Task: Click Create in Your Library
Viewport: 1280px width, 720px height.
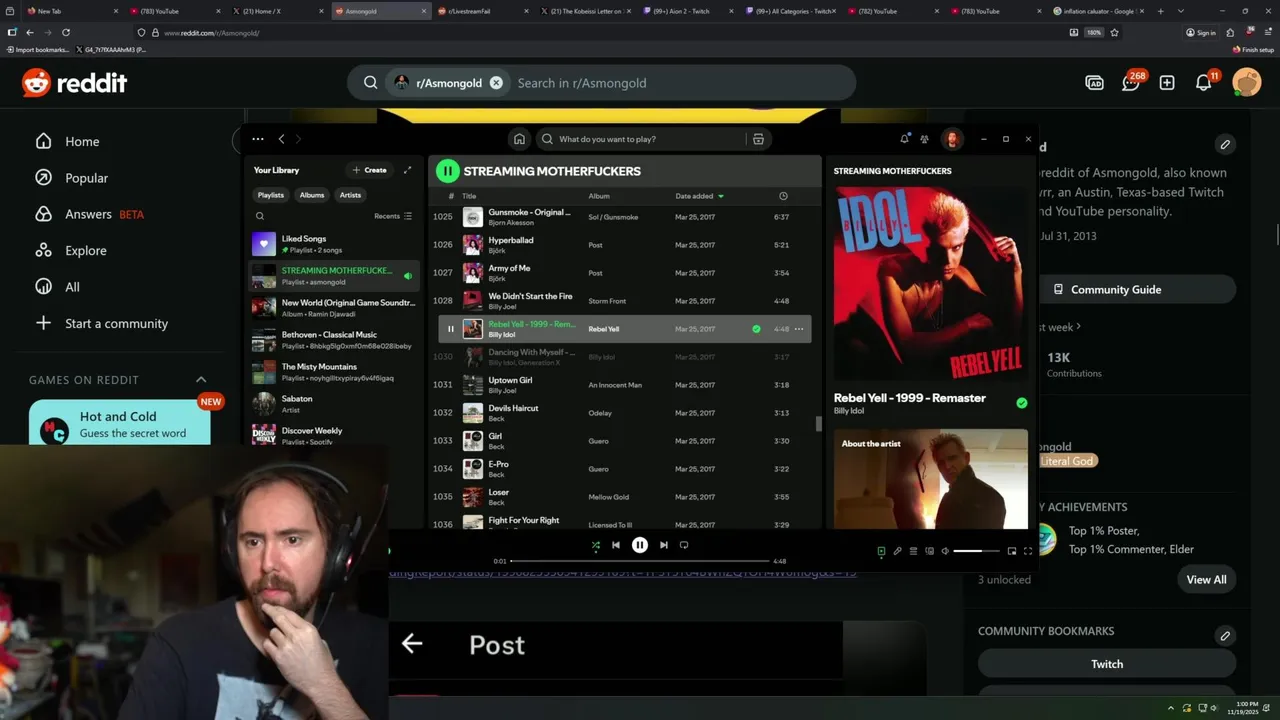Action: tap(369, 170)
